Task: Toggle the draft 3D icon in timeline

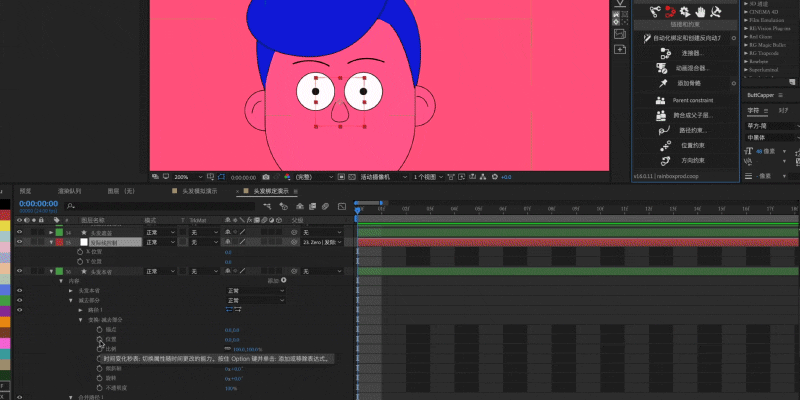Action: [284, 206]
